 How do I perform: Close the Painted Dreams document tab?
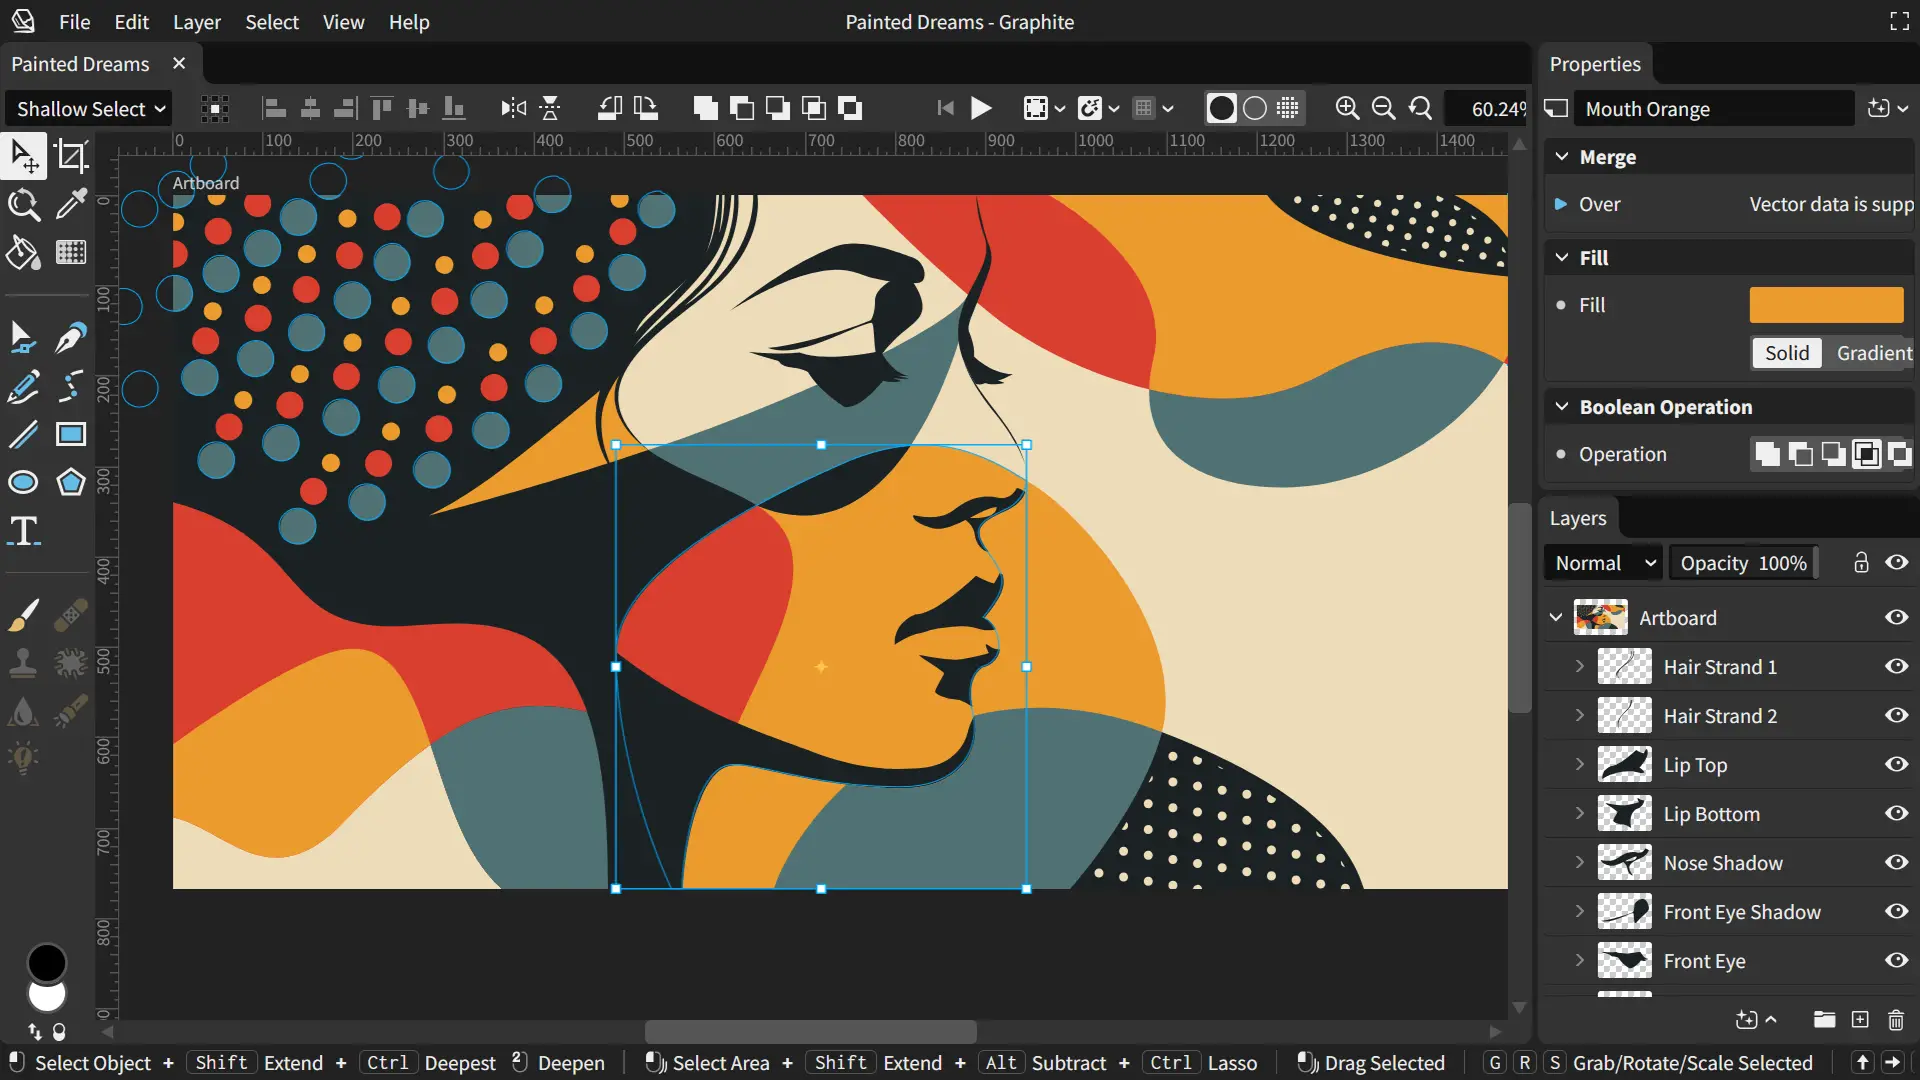point(179,63)
